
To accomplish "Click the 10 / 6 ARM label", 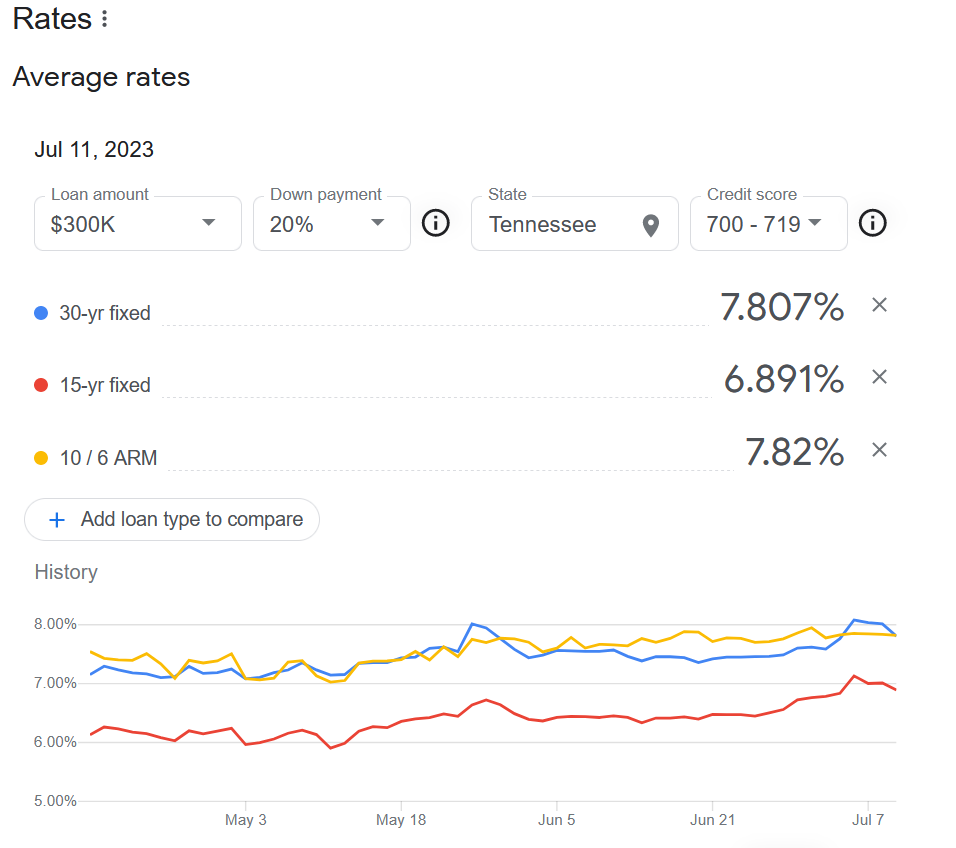I will click(109, 458).
